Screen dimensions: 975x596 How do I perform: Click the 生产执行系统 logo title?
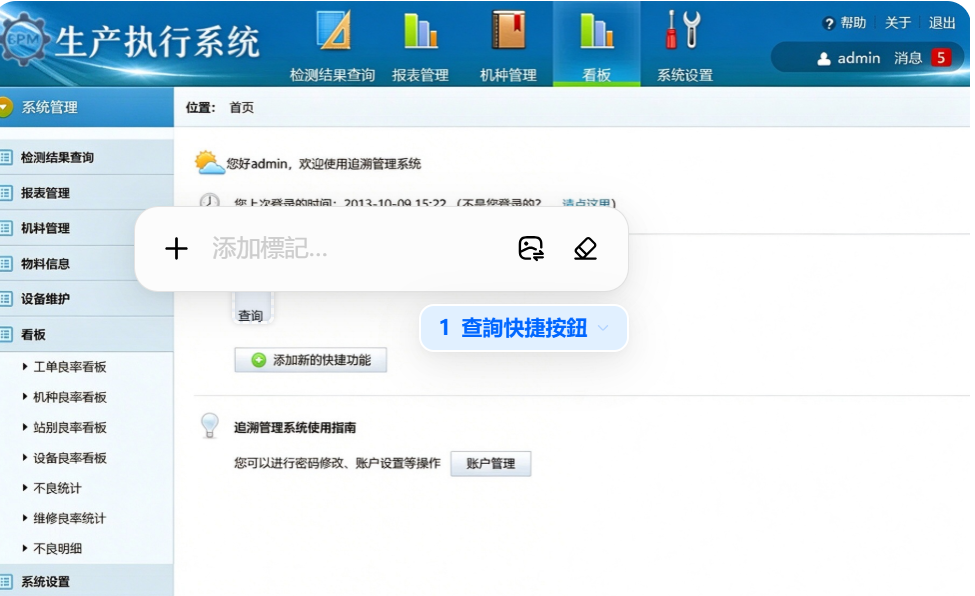click(157, 42)
